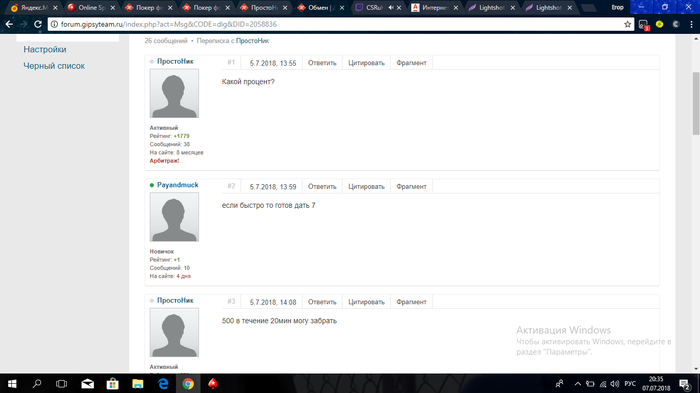Screen dimensions: 700x393
Task: Open Task View on taskbar
Action: coord(62,384)
